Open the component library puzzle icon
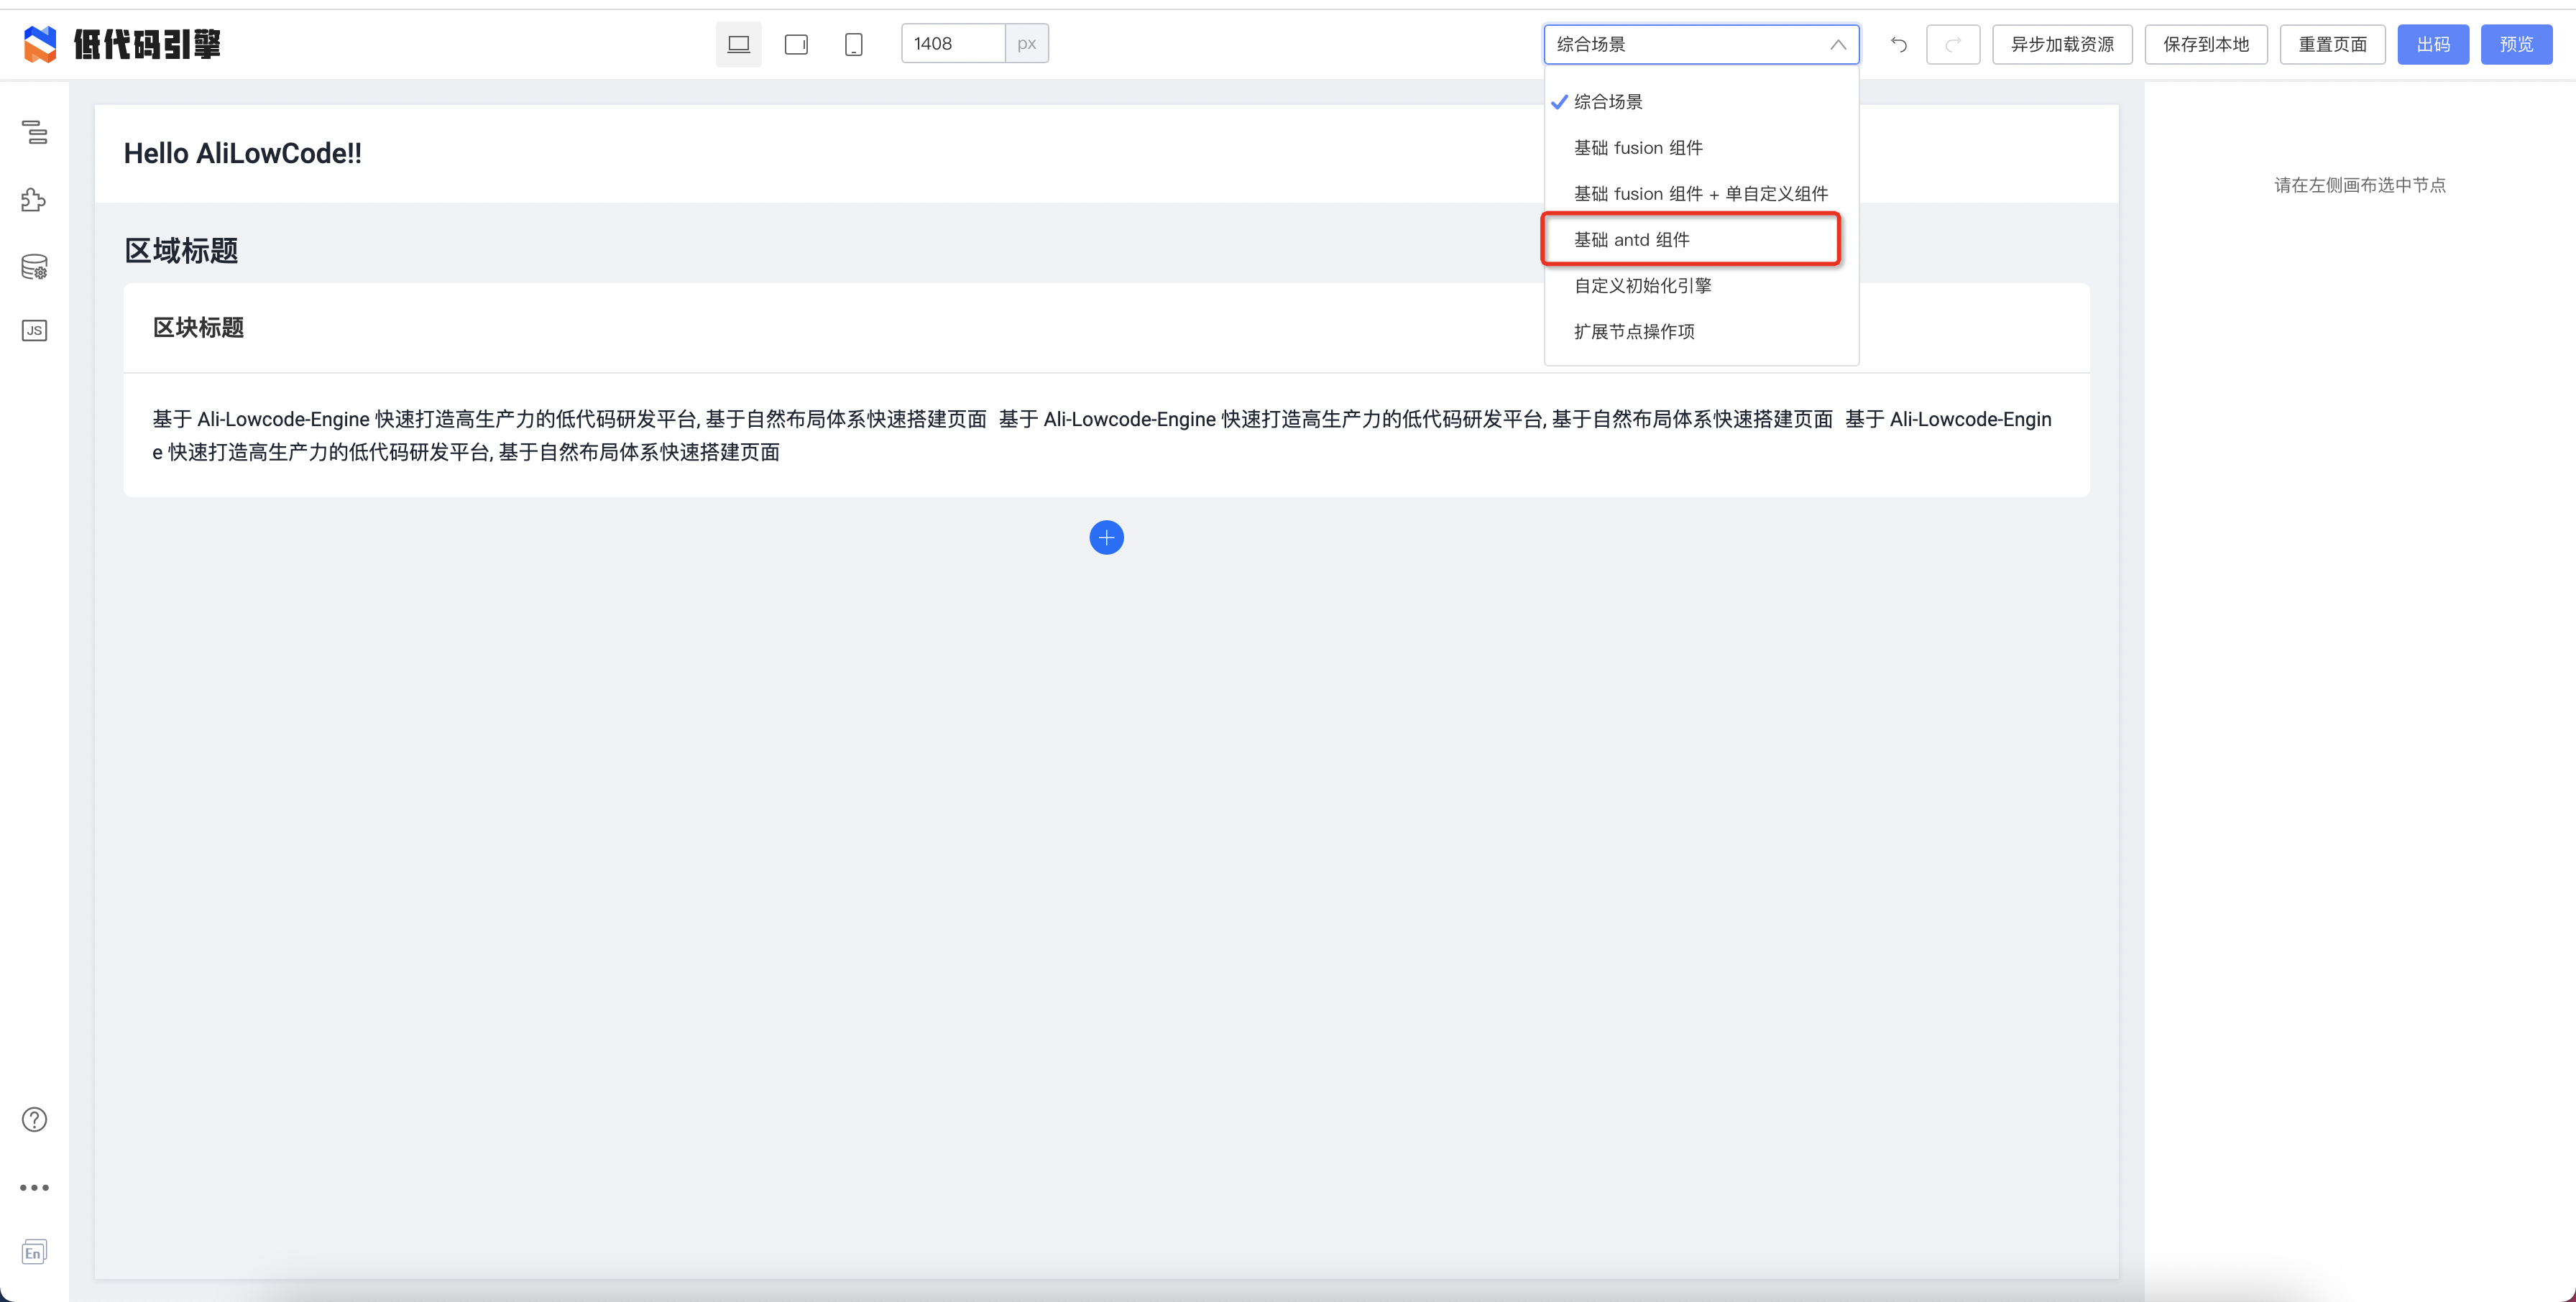2576x1302 pixels. click(34, 200)
